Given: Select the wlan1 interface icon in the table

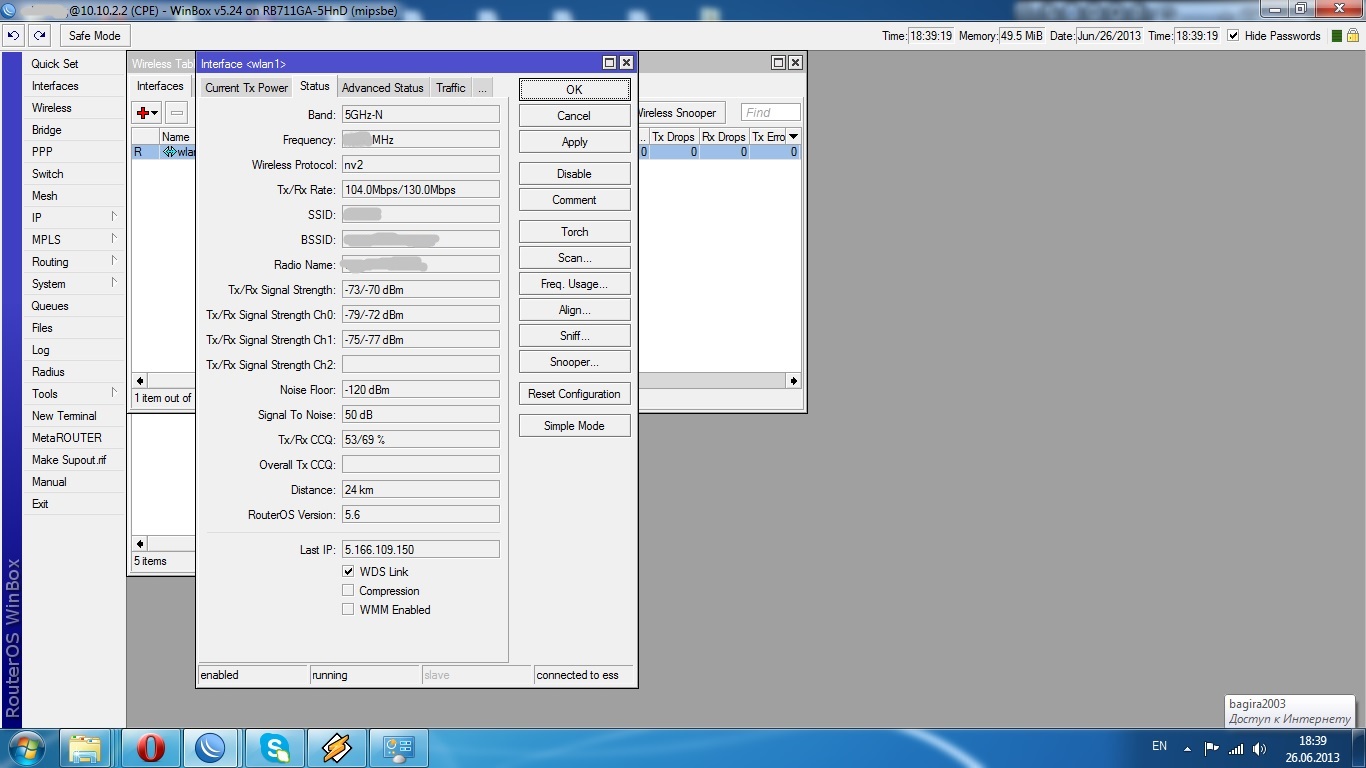Looking at the screenshot, I should [x=170, y=152].
